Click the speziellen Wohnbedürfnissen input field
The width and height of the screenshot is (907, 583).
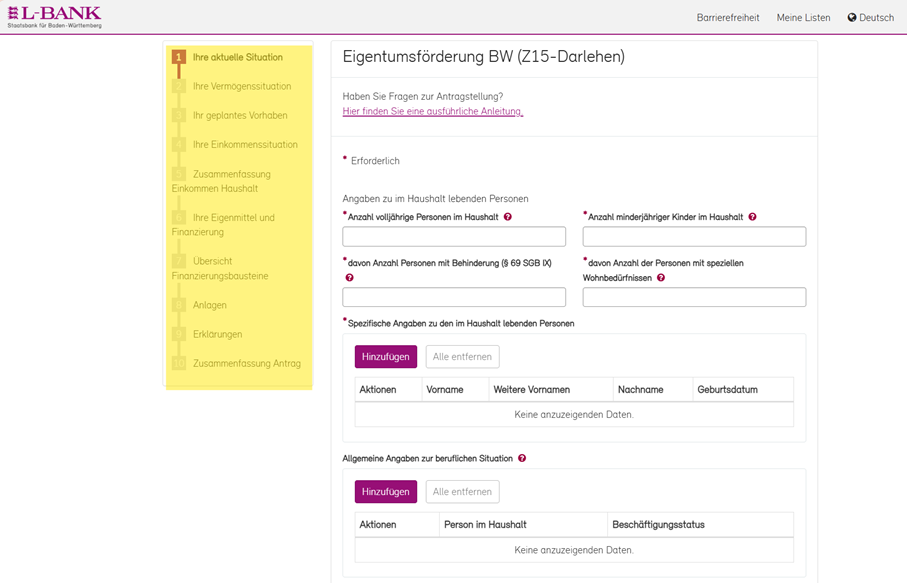point(694,298)
